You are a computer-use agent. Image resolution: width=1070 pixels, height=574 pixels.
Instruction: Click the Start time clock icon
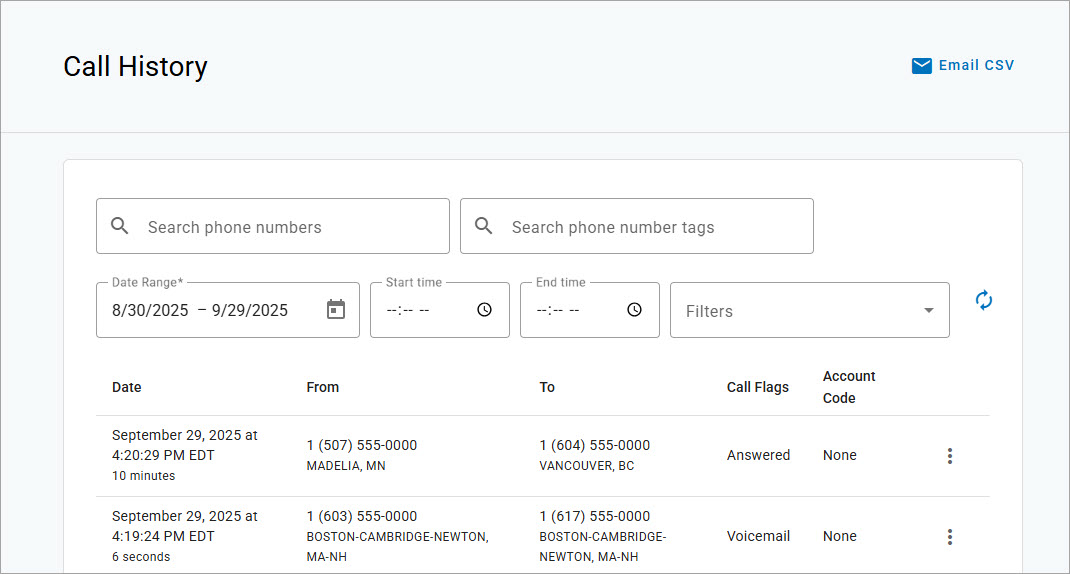tap(484, 310)
